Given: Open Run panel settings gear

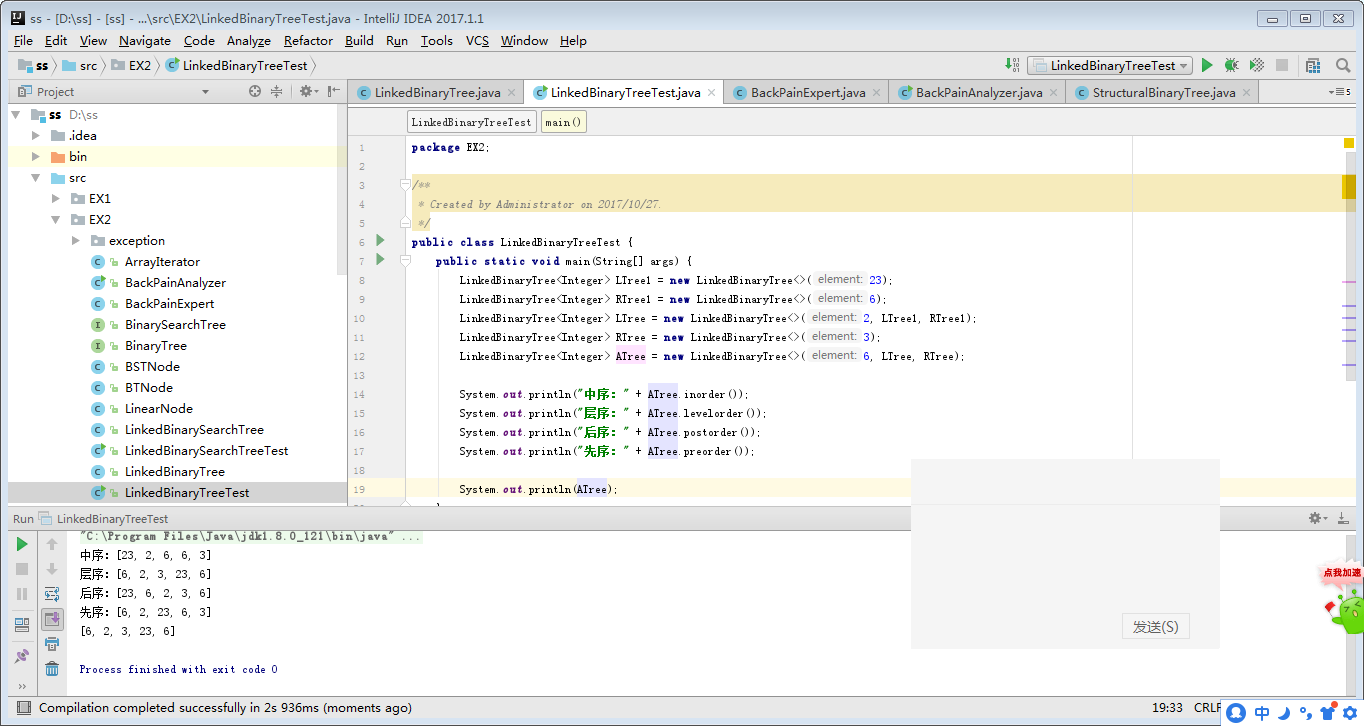Looking at the screenshot, I should (x=1319, y=518).
